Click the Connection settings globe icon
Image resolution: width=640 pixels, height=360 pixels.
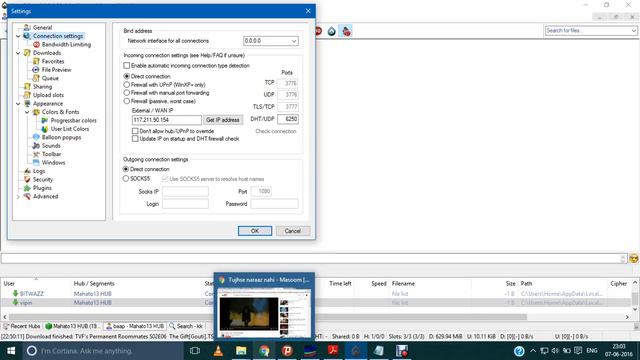click(x=27, y=36)
